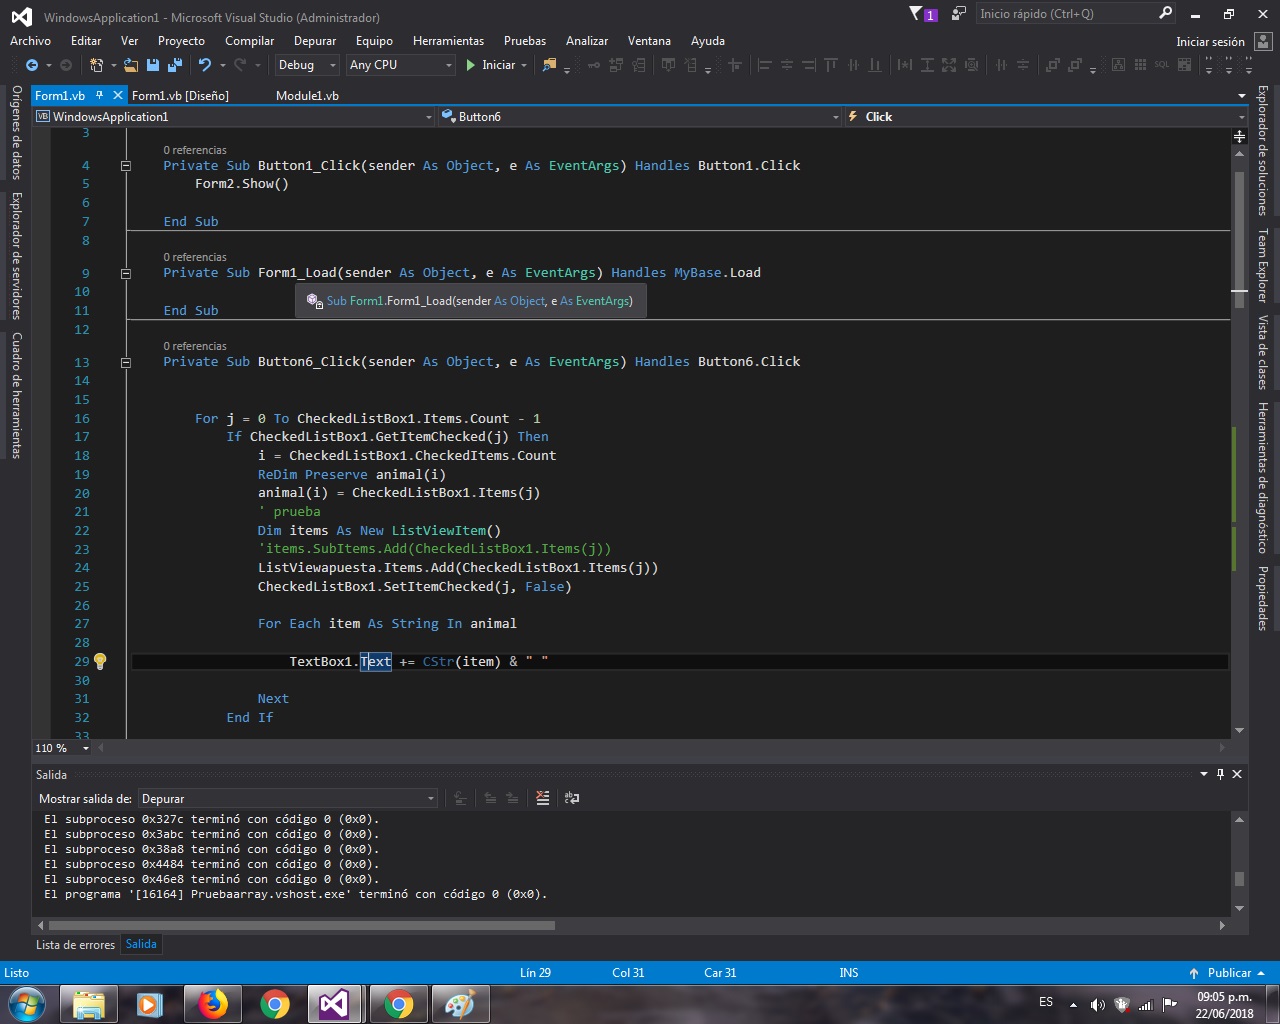This screenshot has height=1024, width=1280.
Task: Click the align tops layout icon
Action: (831, 65)
